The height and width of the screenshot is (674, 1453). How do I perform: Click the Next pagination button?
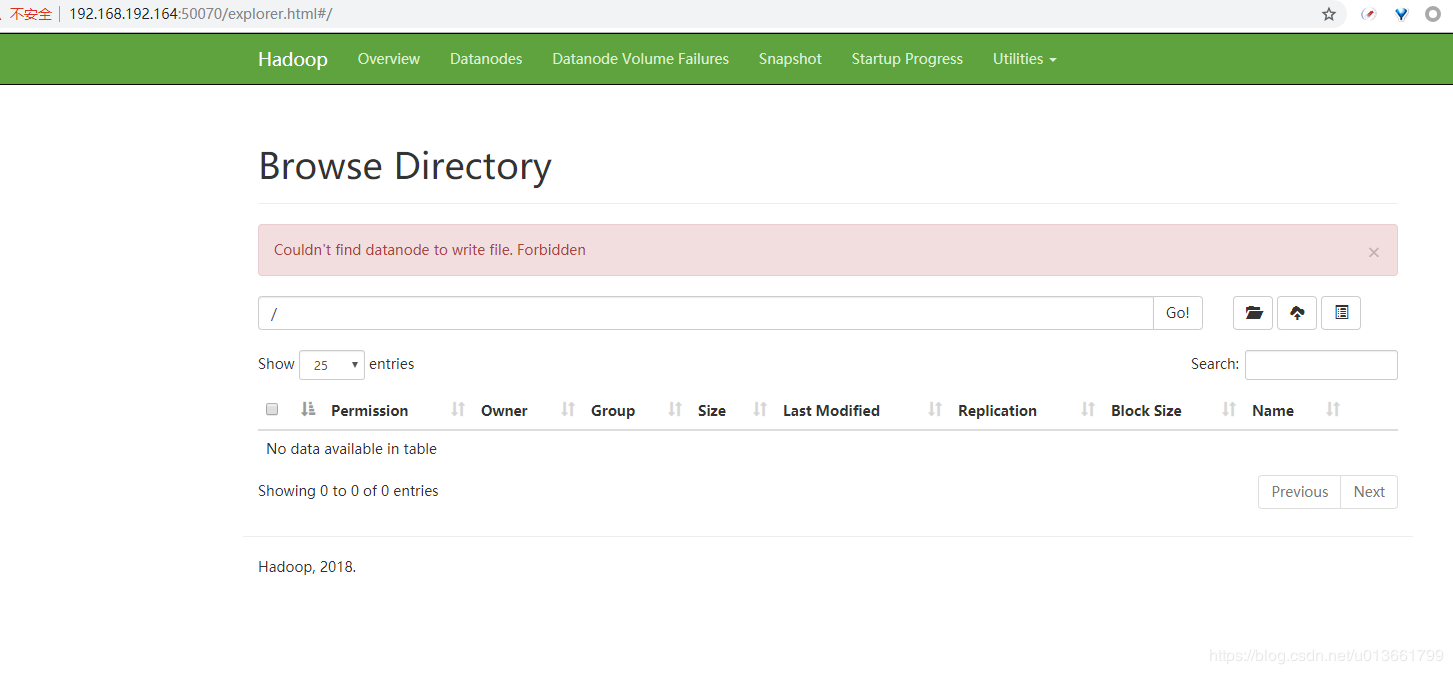(1369, 492)
